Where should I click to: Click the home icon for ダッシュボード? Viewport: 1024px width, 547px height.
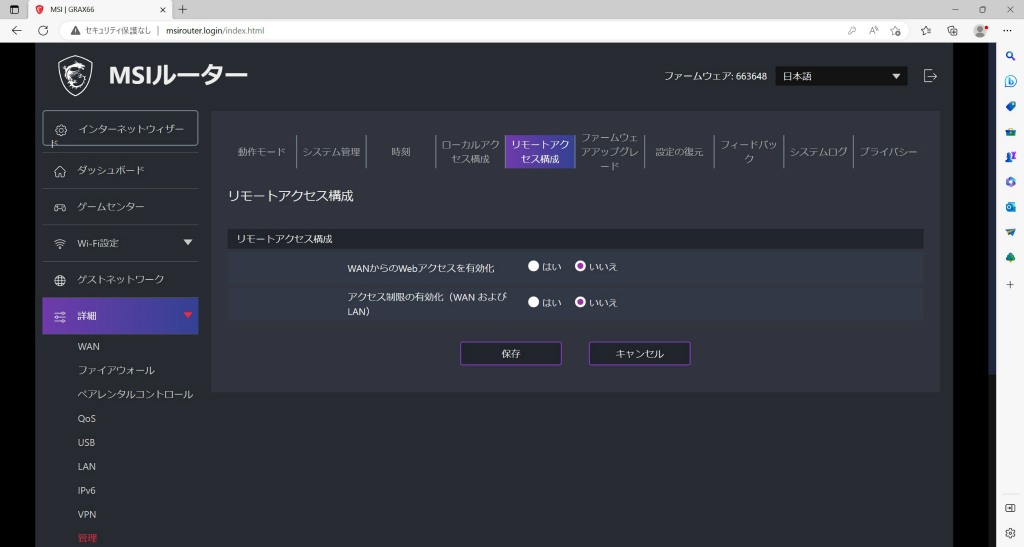tap(60, 171)
